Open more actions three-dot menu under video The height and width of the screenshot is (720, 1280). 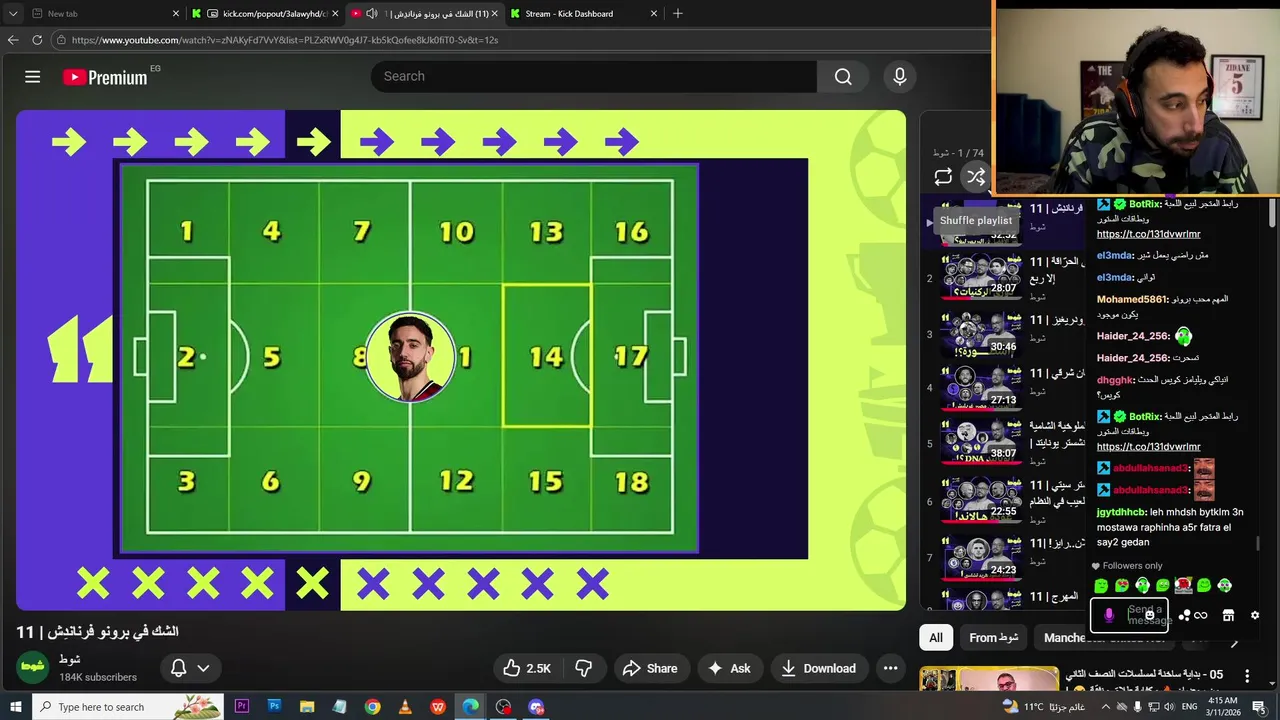(x=890, y=668)
